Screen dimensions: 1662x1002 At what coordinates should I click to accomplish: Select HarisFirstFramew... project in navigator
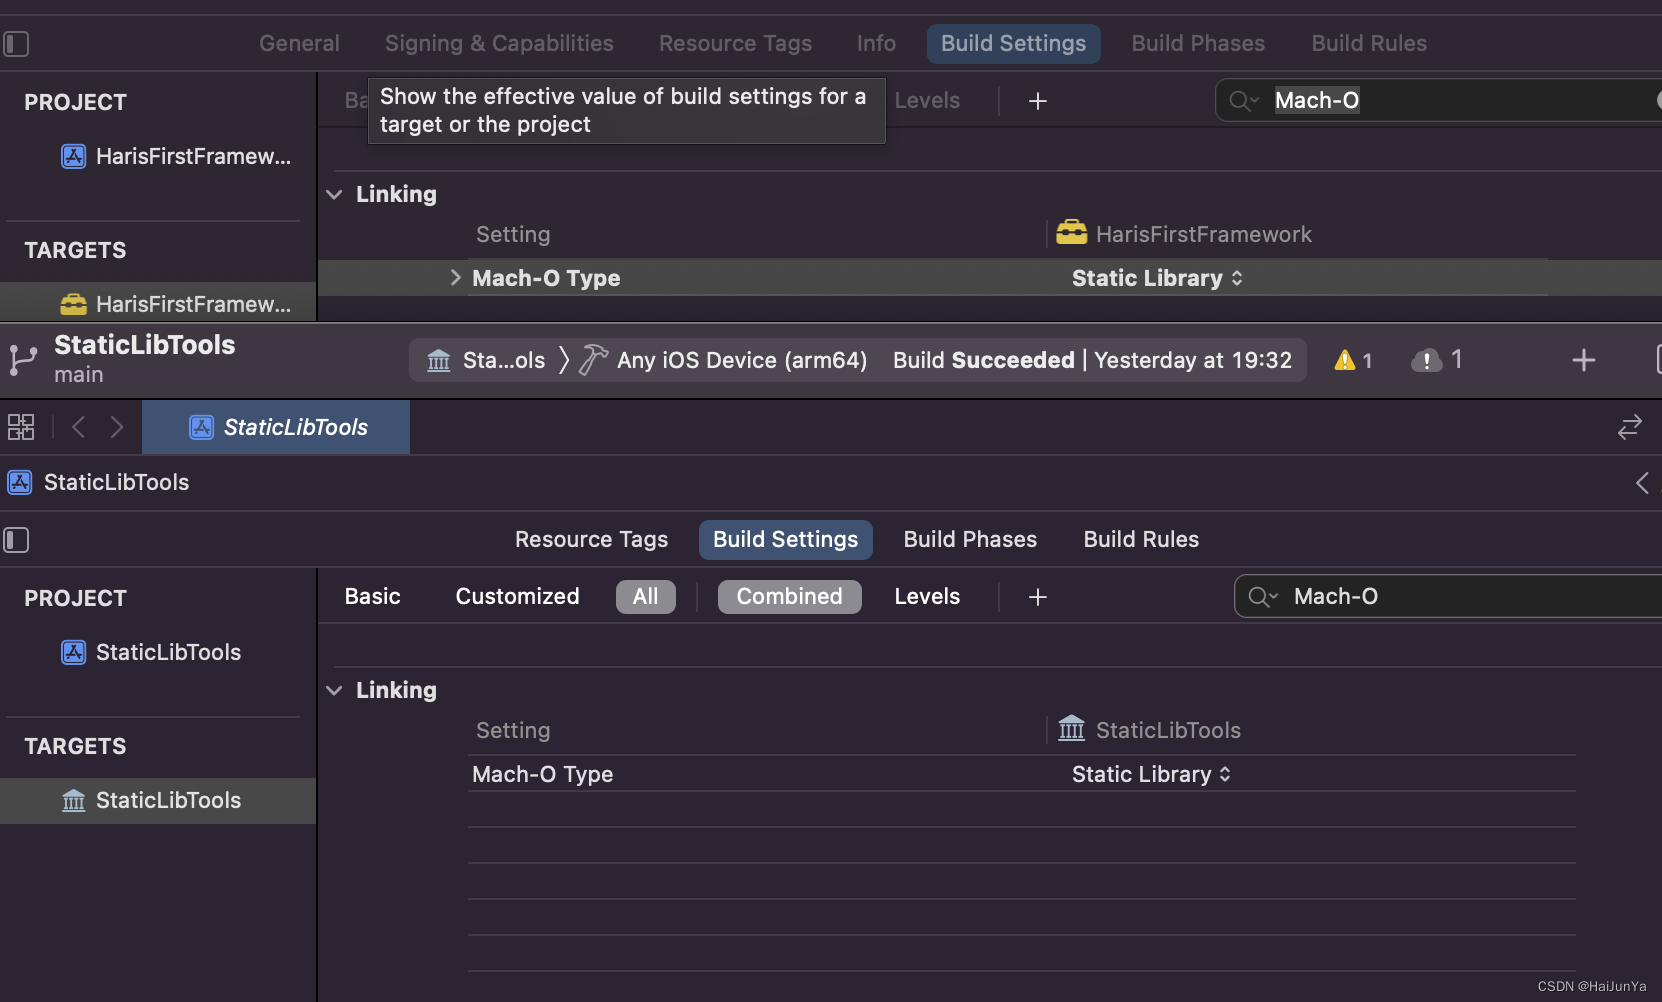coord(176,156)
